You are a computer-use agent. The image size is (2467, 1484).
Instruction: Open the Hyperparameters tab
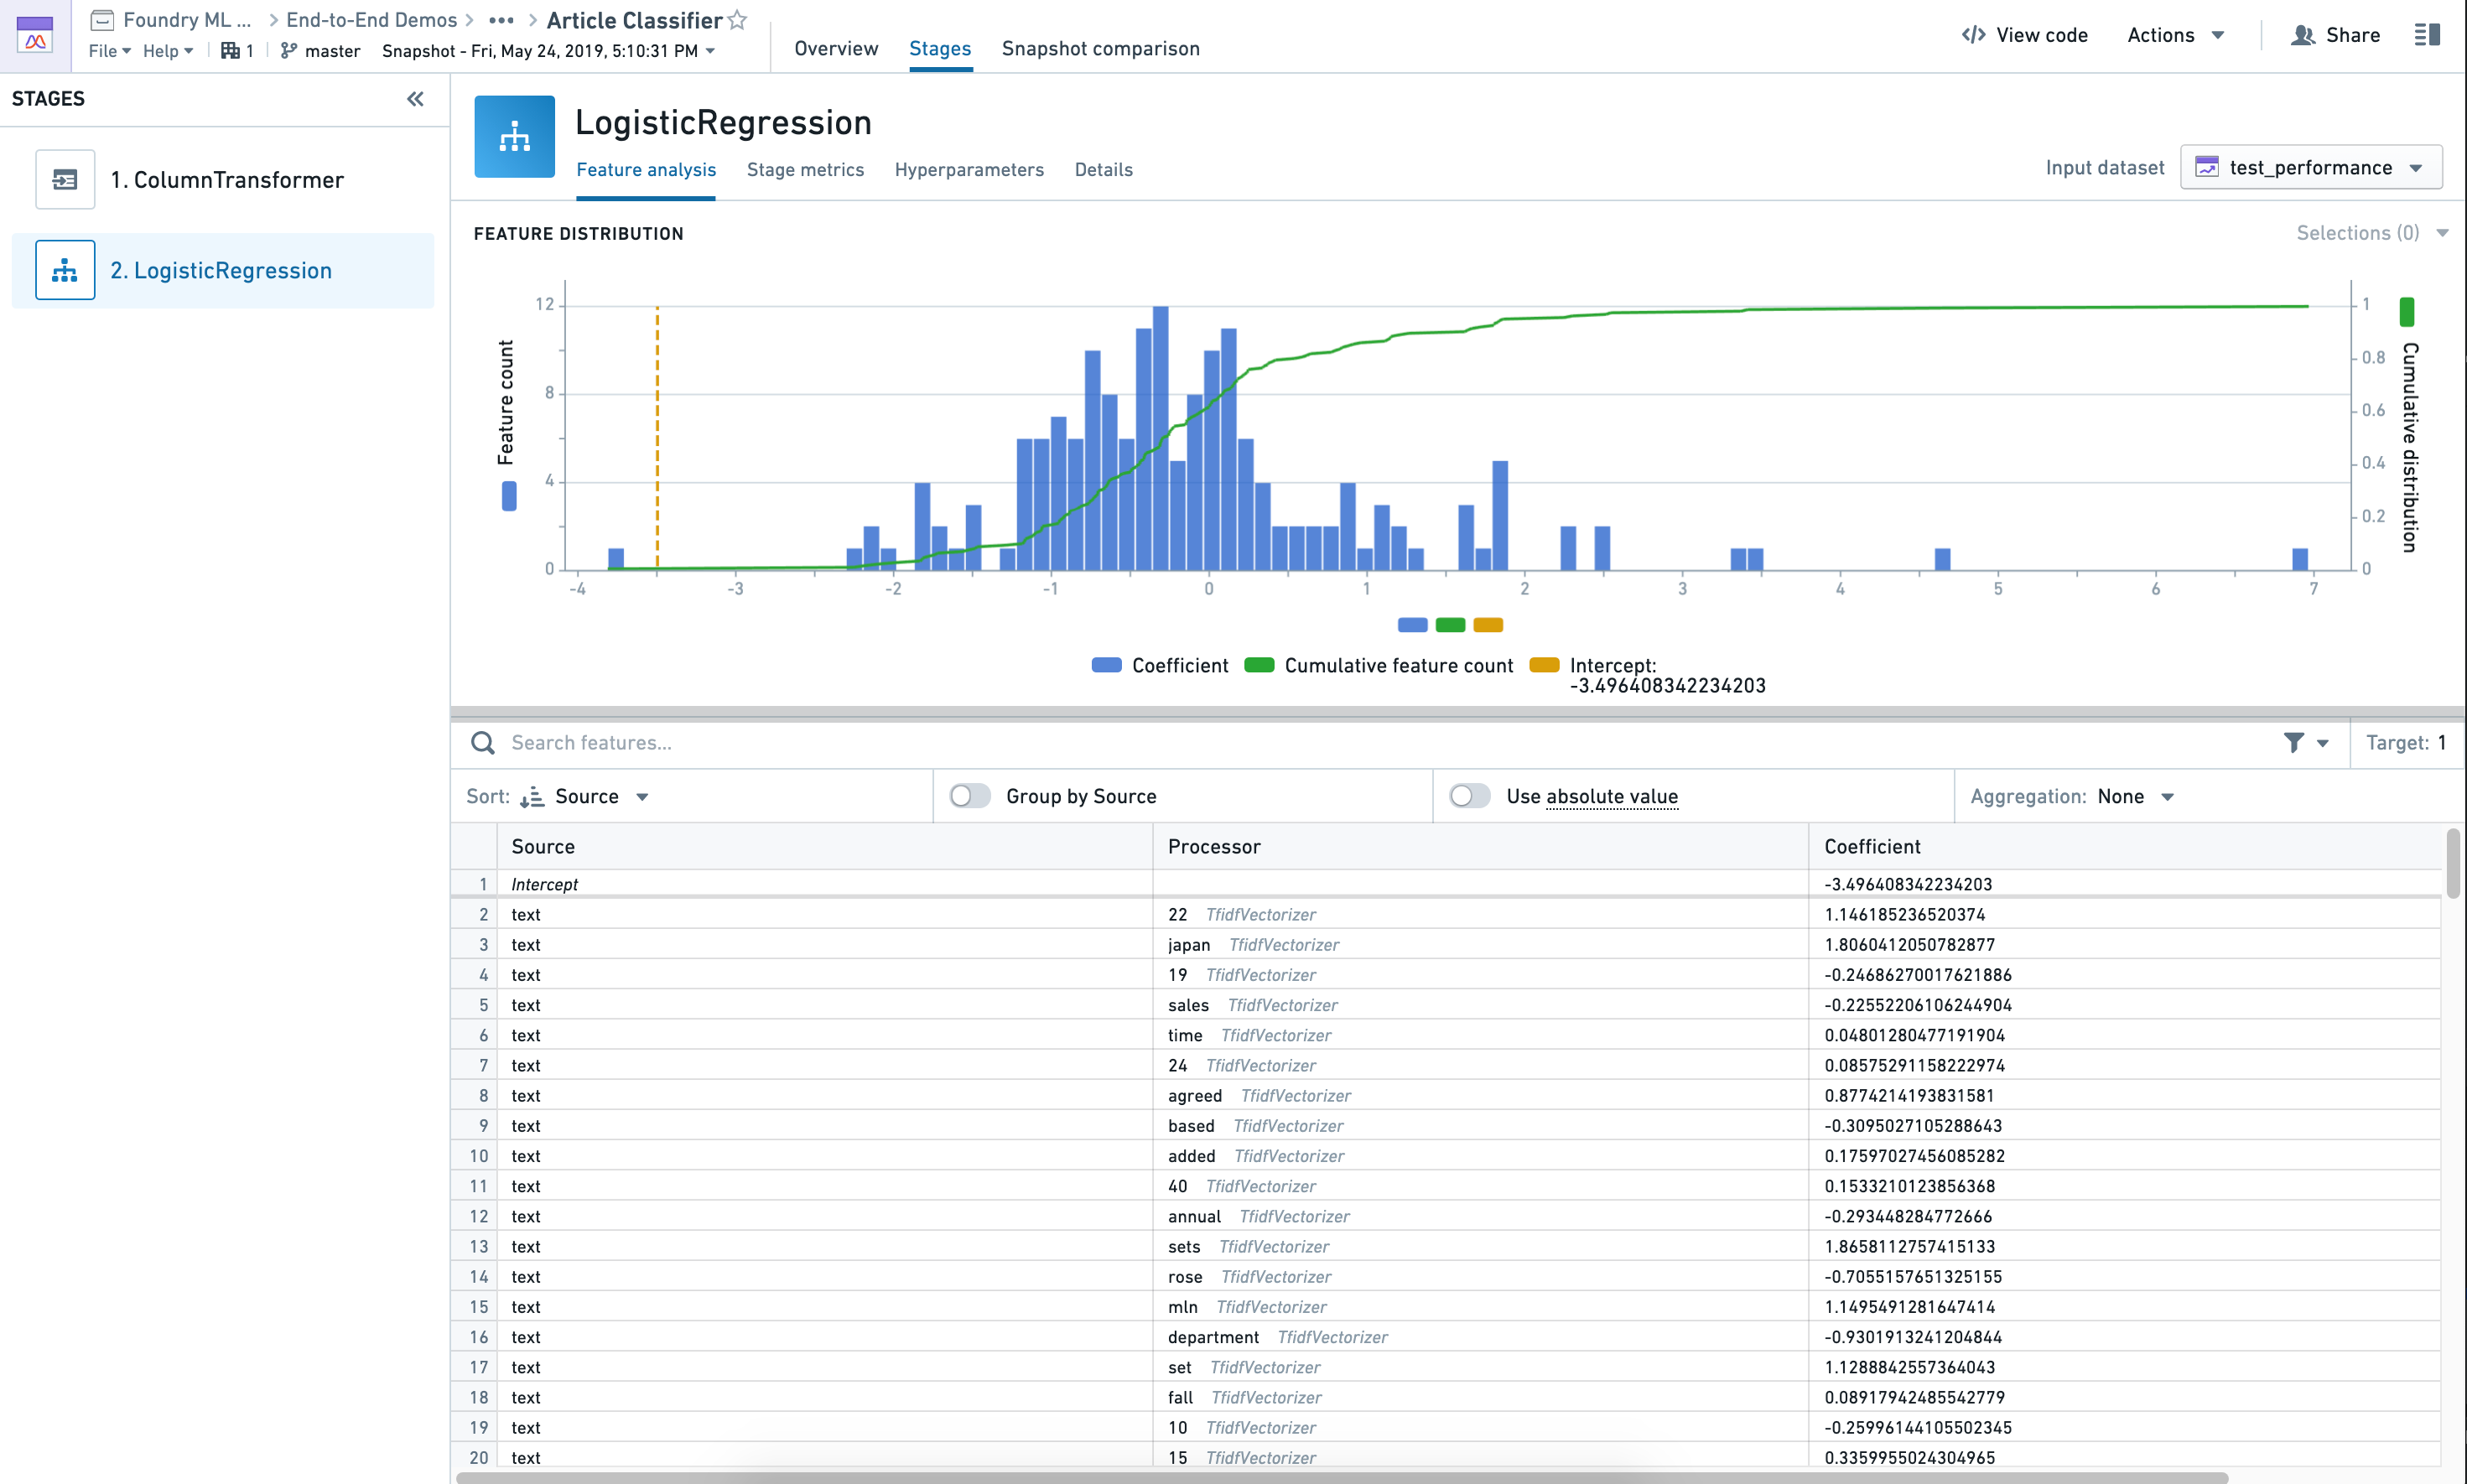(x=969, y=169)
